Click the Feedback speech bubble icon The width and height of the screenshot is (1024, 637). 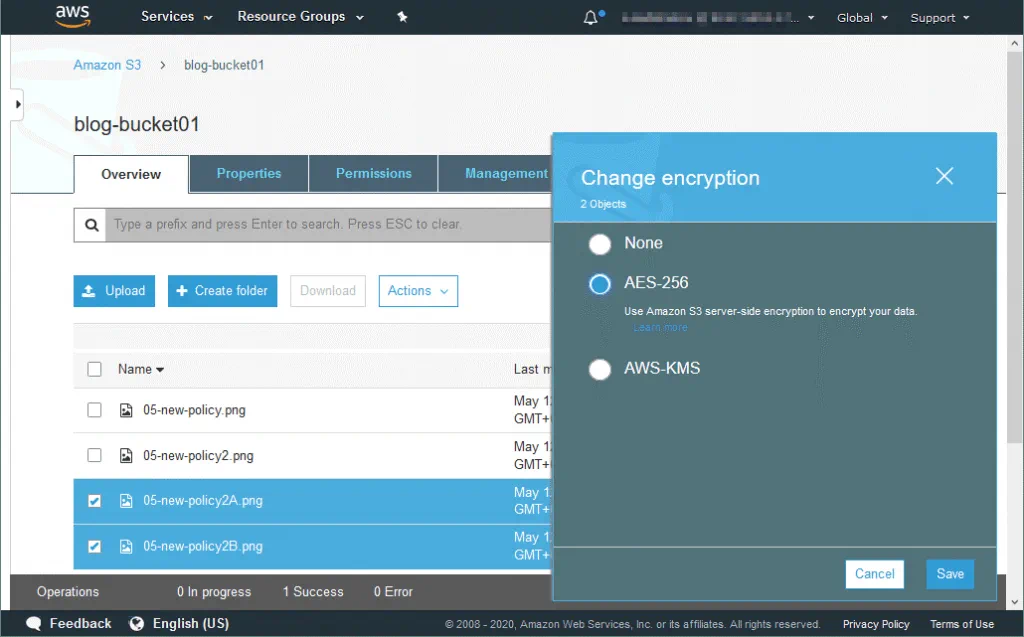(34, 623)
